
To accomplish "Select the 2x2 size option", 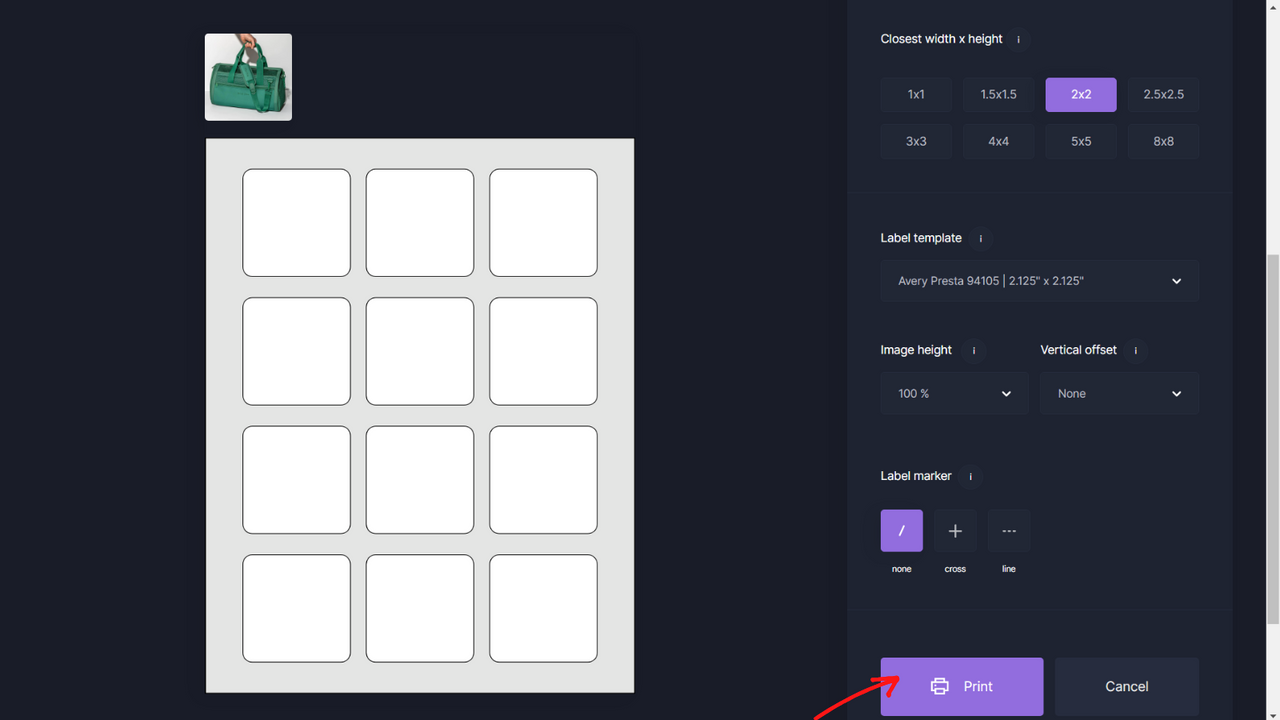I will pyautogui.click(x=1081, y=94).
